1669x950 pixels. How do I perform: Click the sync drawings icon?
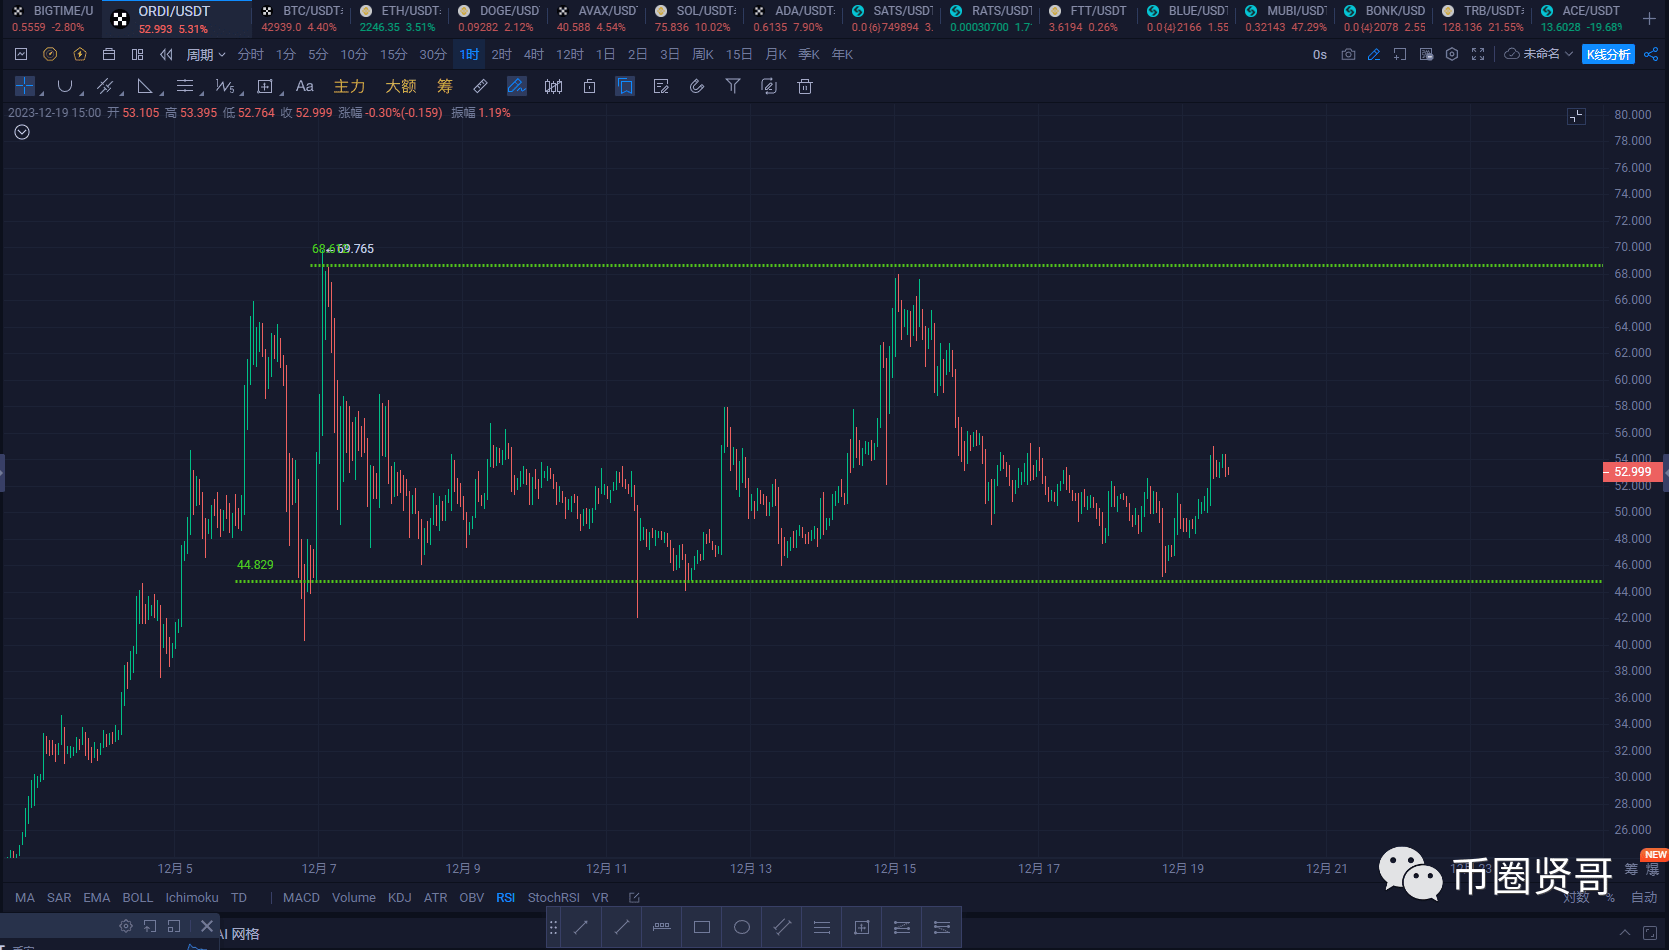click(x=769, y=86)
